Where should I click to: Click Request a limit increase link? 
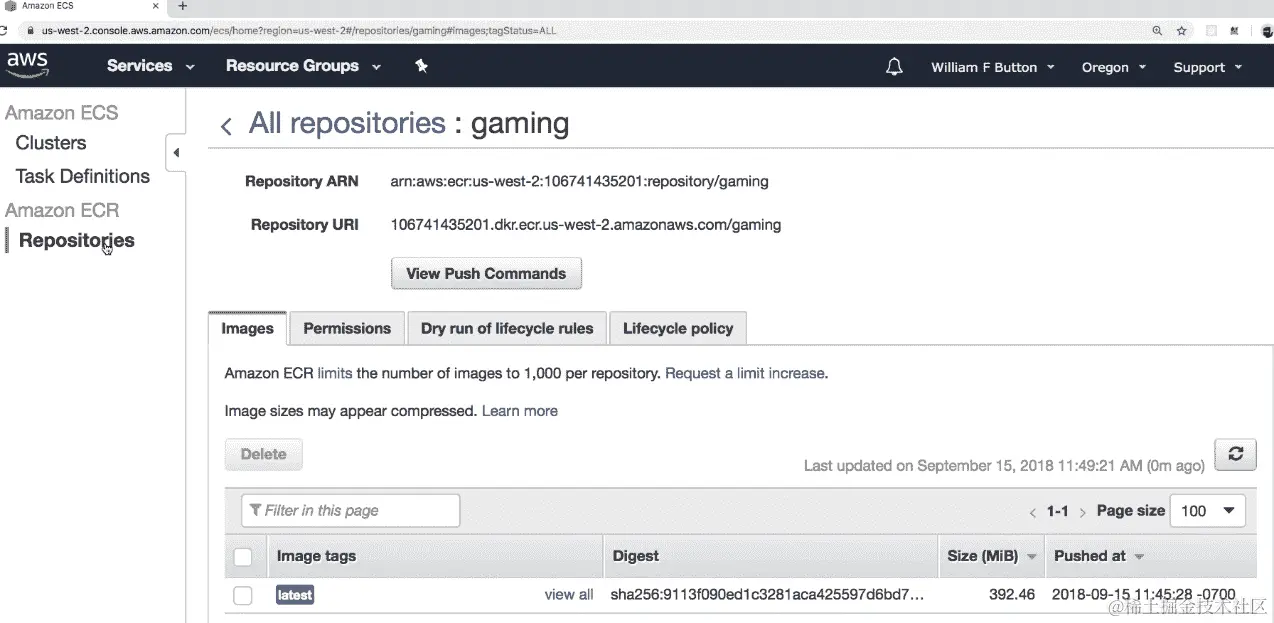tap(745, 373)
